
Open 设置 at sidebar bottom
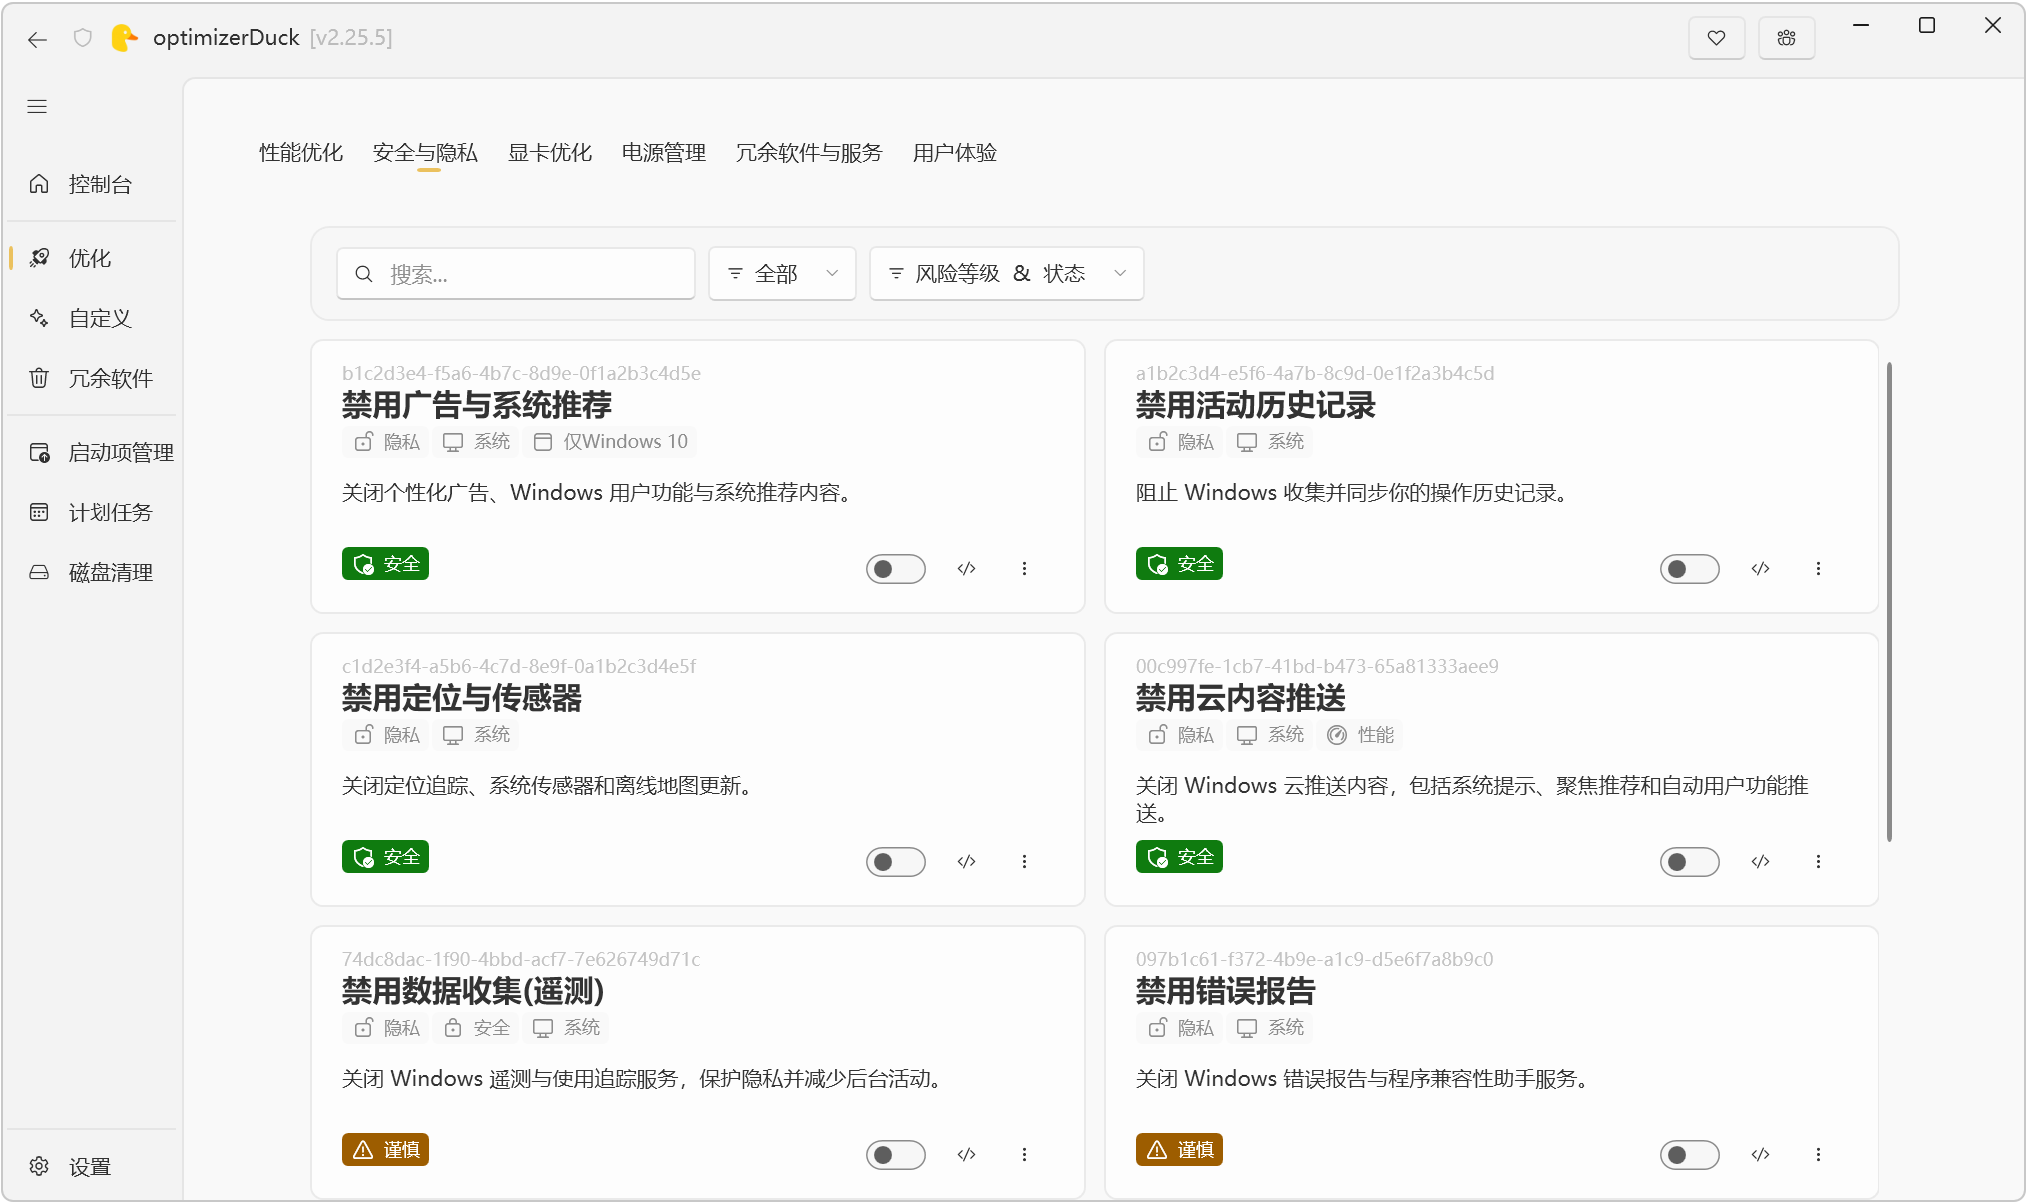coord(92,1166)
